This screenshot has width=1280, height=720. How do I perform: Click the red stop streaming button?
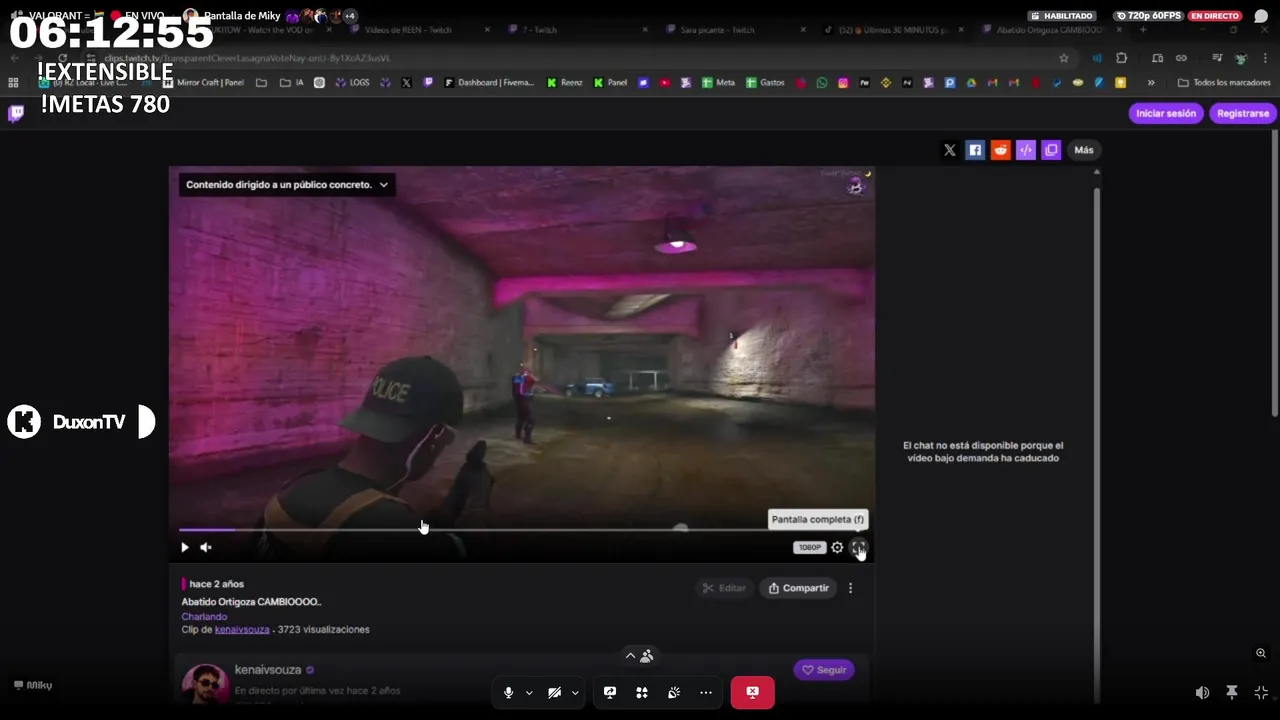752,692
